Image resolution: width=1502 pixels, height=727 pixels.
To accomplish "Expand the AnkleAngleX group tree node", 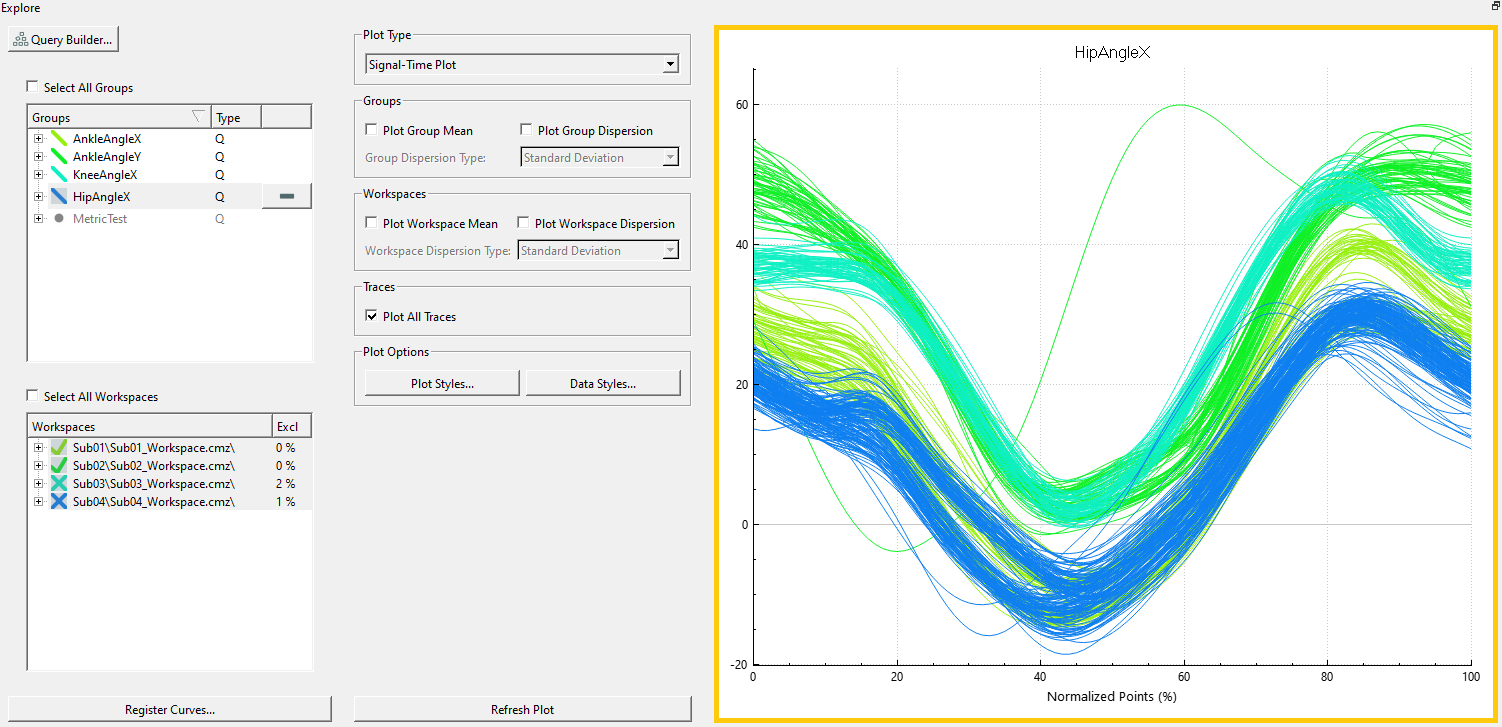I will (39, 139).
